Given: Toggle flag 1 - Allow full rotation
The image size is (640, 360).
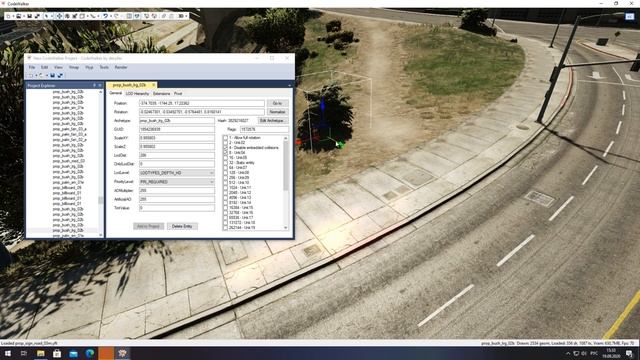Looking at the screenshot, I should (x=225, y=138).
